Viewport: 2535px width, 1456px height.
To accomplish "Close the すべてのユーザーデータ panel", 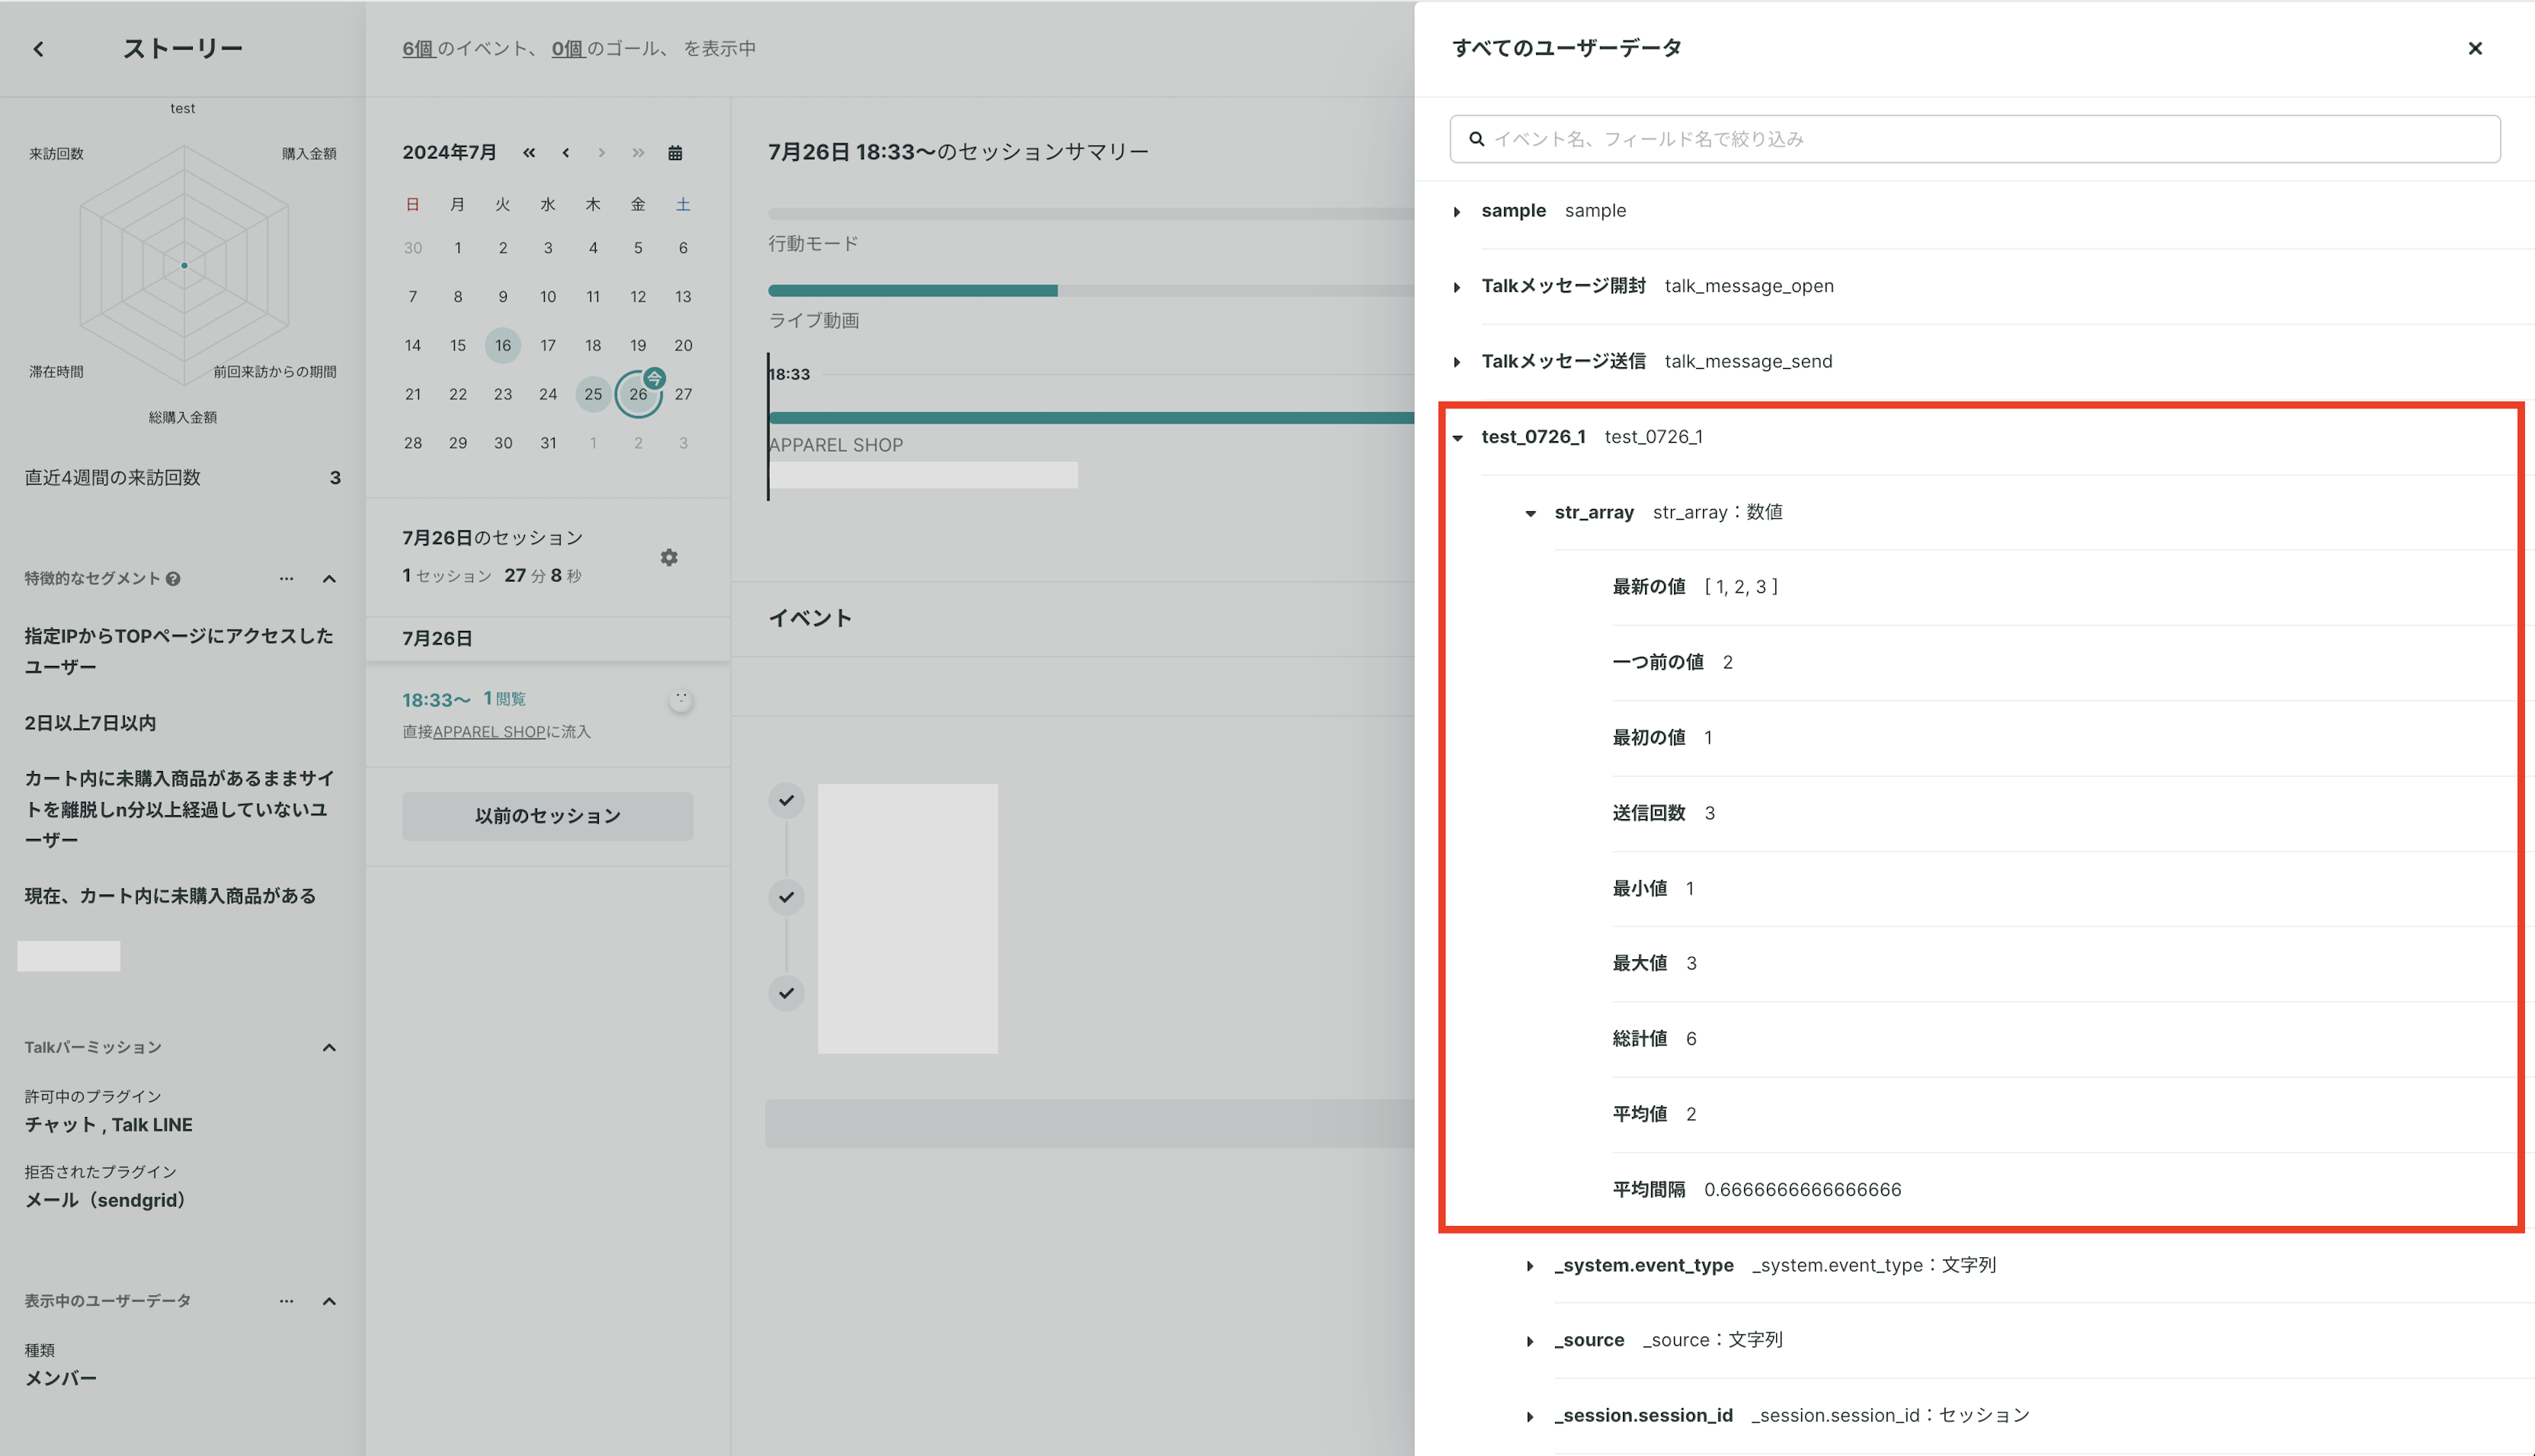I will click(x=2475, y=48).
